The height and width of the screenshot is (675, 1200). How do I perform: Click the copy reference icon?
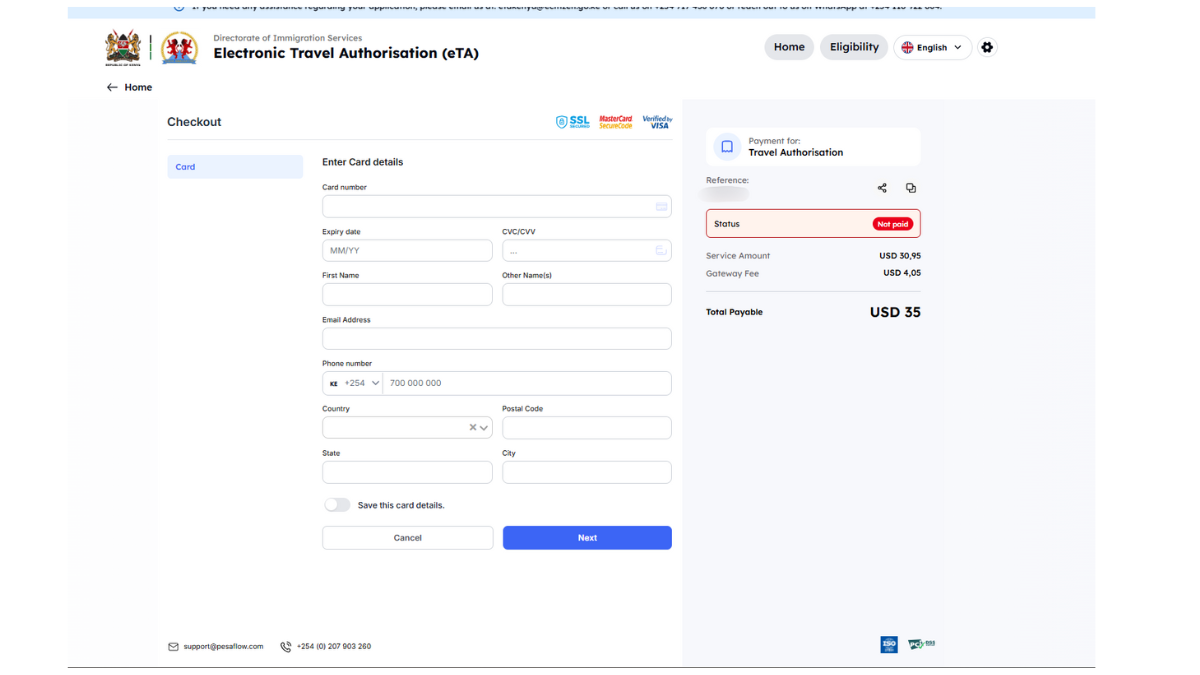click(911, 188)
